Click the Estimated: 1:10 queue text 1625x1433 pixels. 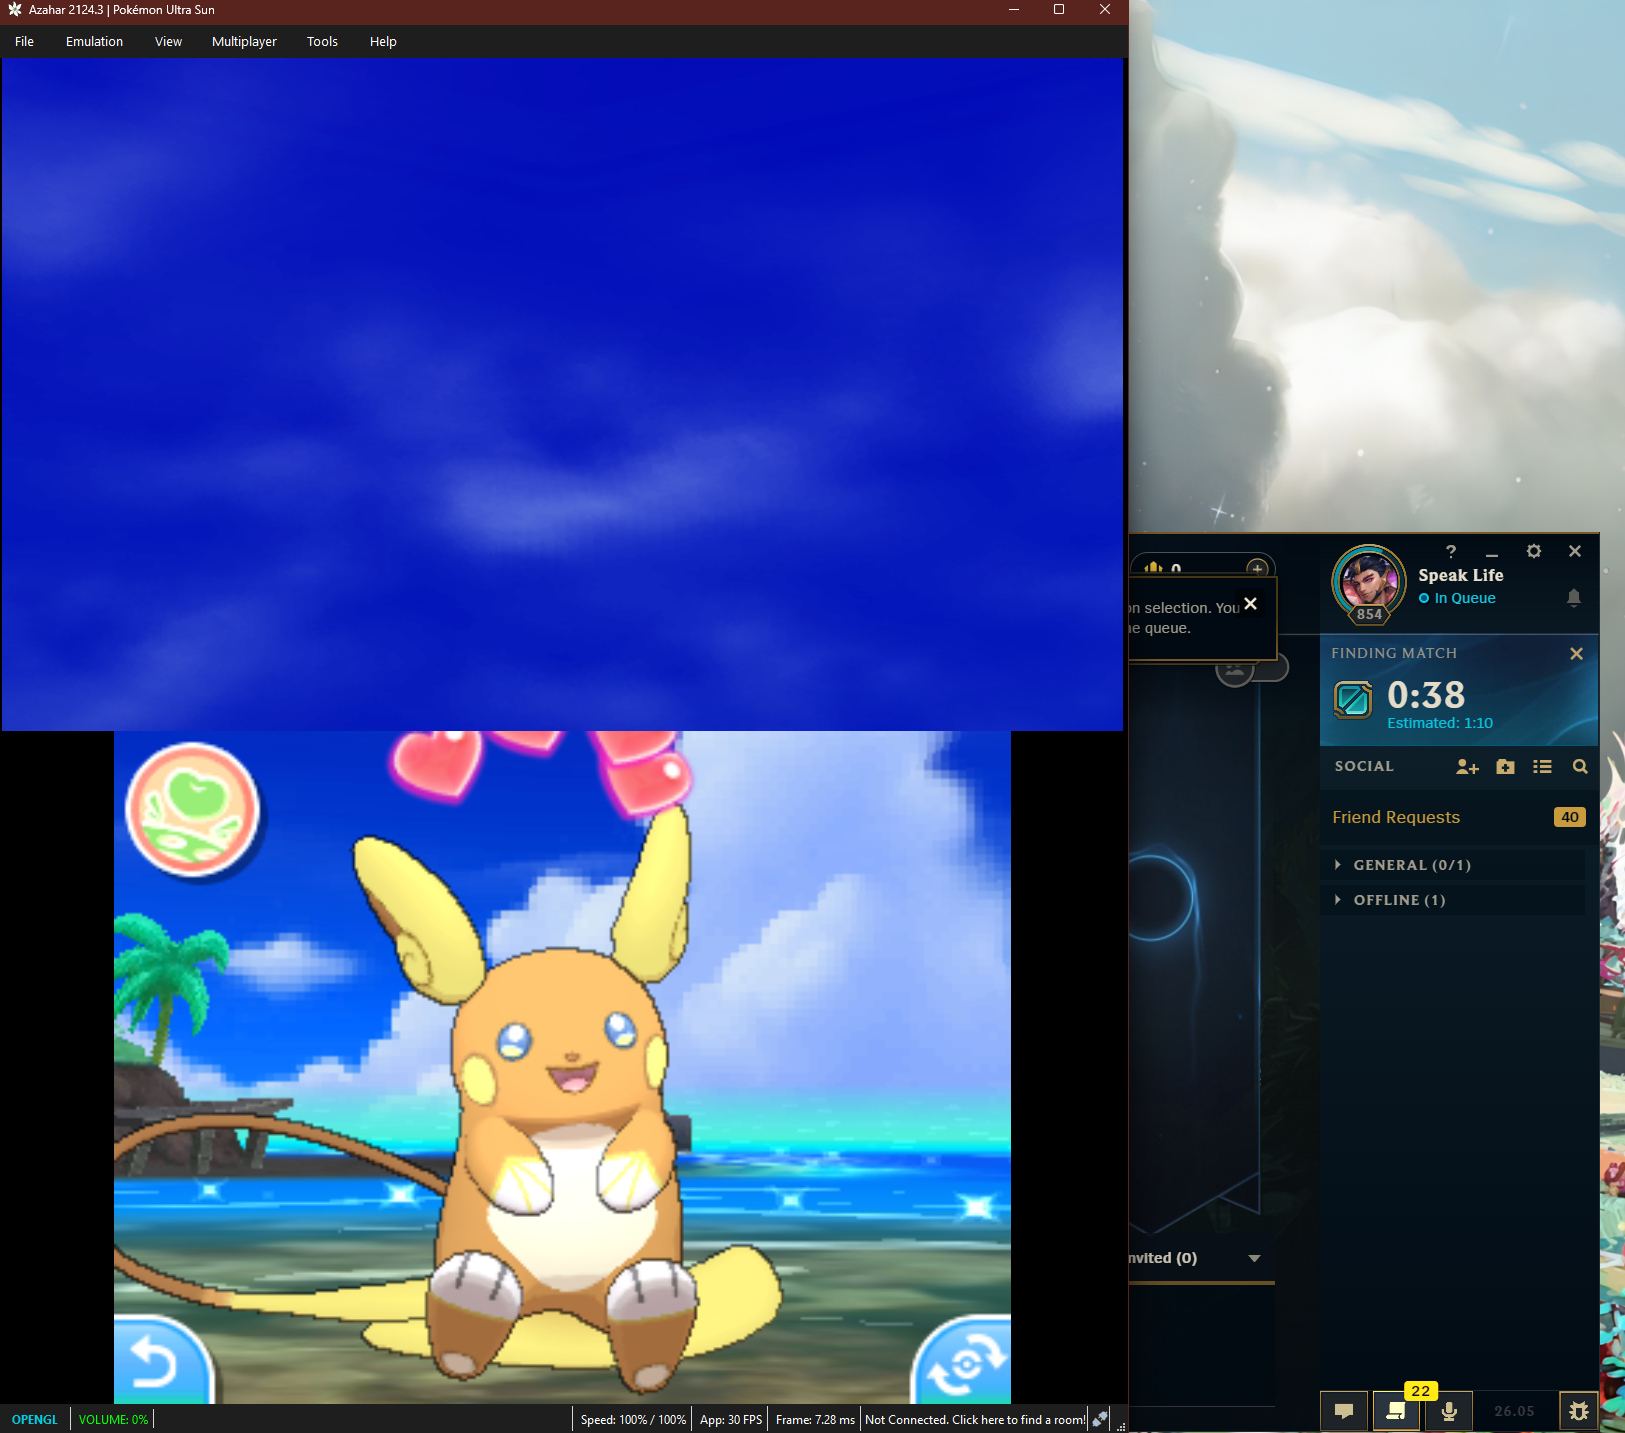[x=1440, y=723]
